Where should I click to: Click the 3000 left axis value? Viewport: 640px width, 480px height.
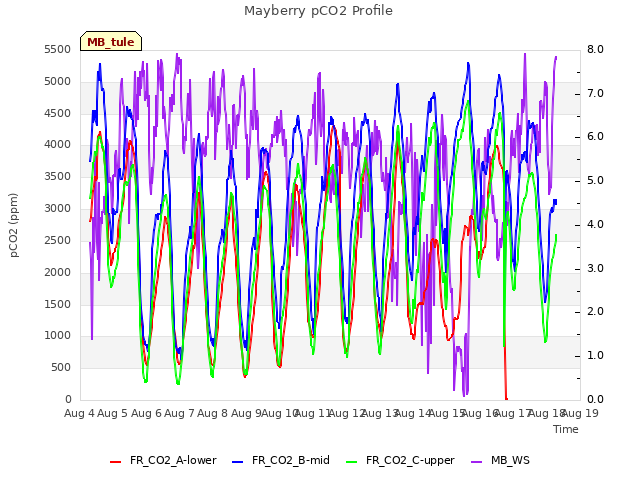pyautogui.click(x=58, y=209)
